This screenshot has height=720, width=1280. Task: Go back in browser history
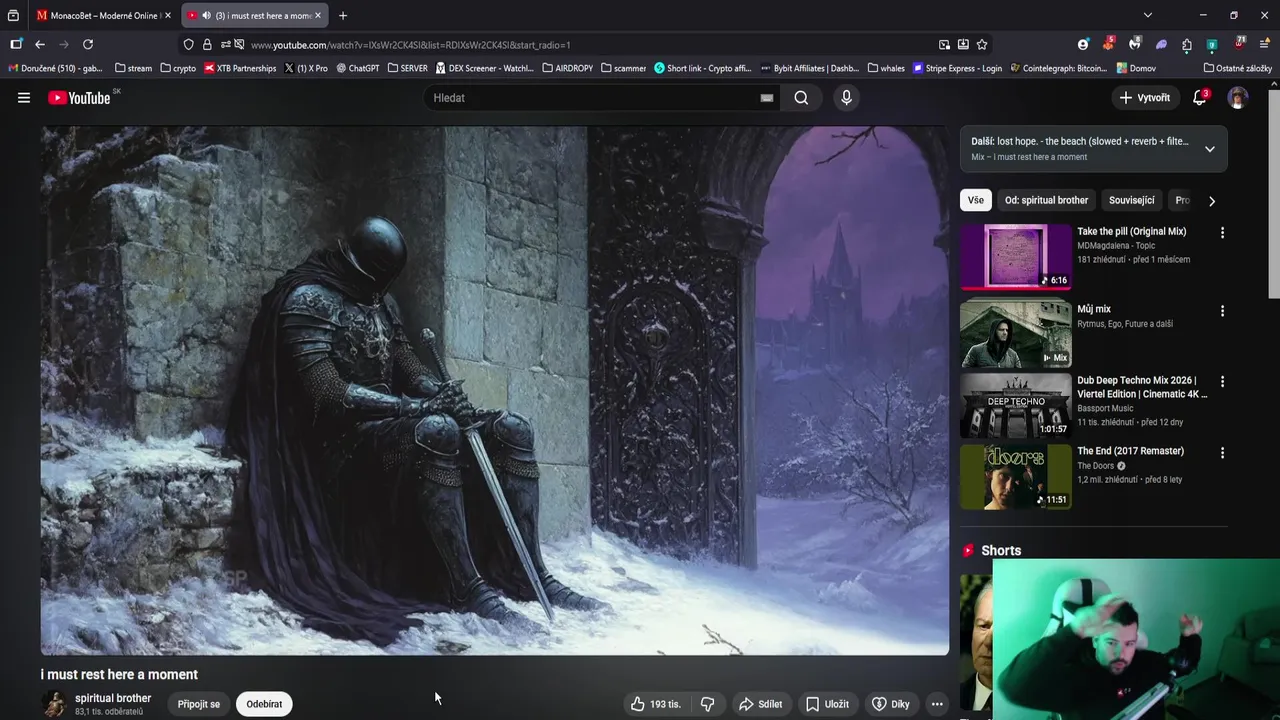tap(40, 44)
